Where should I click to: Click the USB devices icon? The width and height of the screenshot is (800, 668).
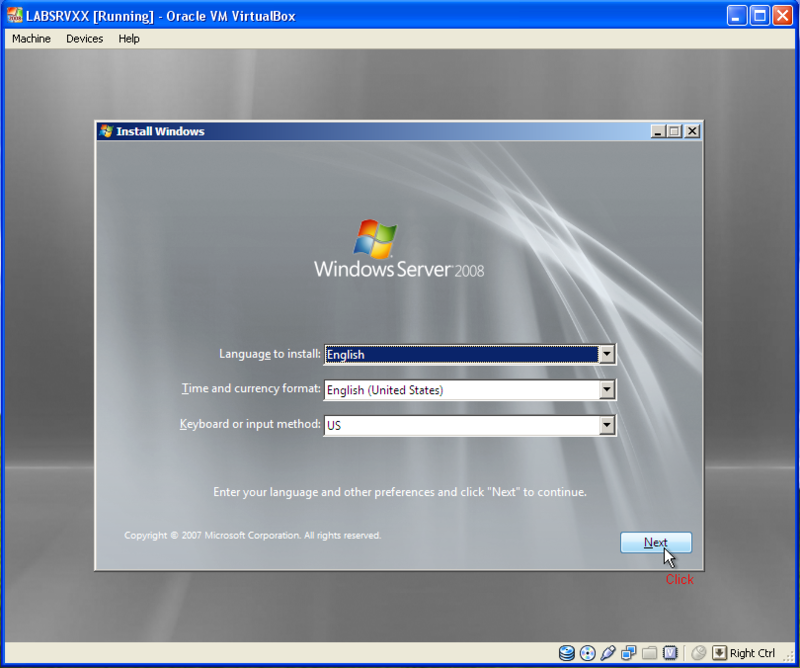(x=608, y=653)
